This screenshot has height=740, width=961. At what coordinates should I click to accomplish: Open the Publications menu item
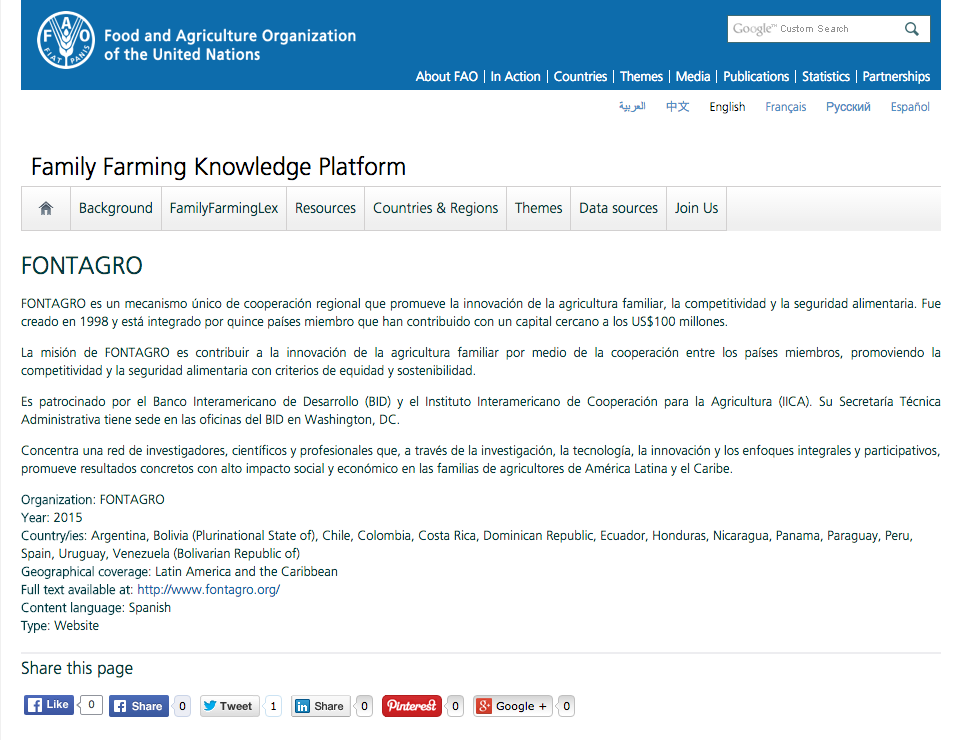(756, 77)
